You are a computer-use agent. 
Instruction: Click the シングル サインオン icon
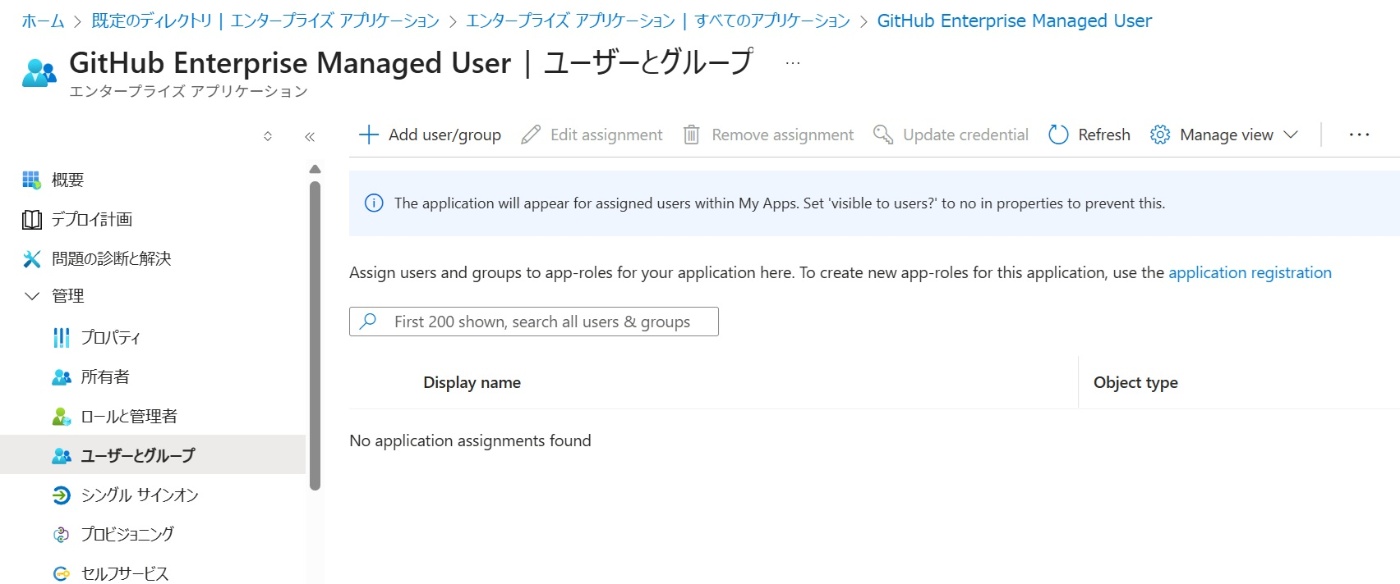click(61, 495)
